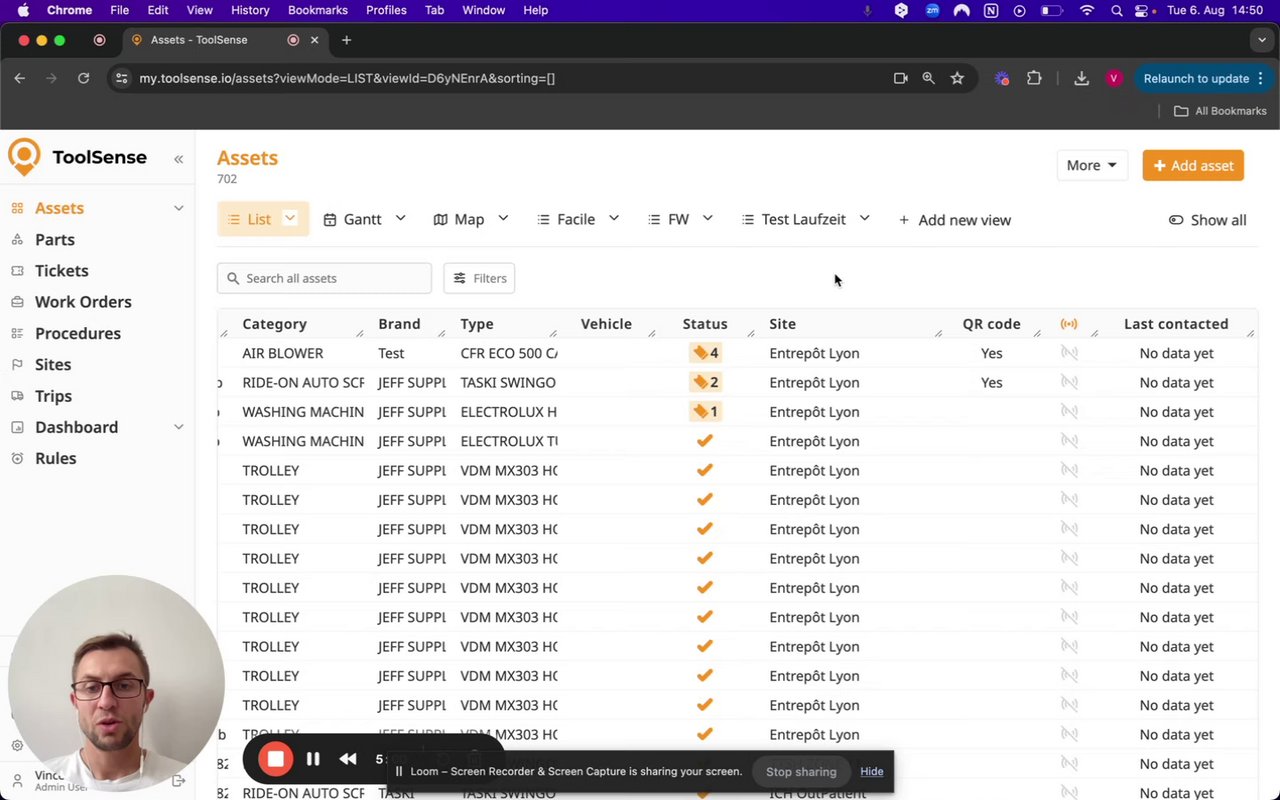Open Spotlight search in the menu bar
This screenshot has width=1280, height=800.
pyautogui.click(x=1116, y=10)
